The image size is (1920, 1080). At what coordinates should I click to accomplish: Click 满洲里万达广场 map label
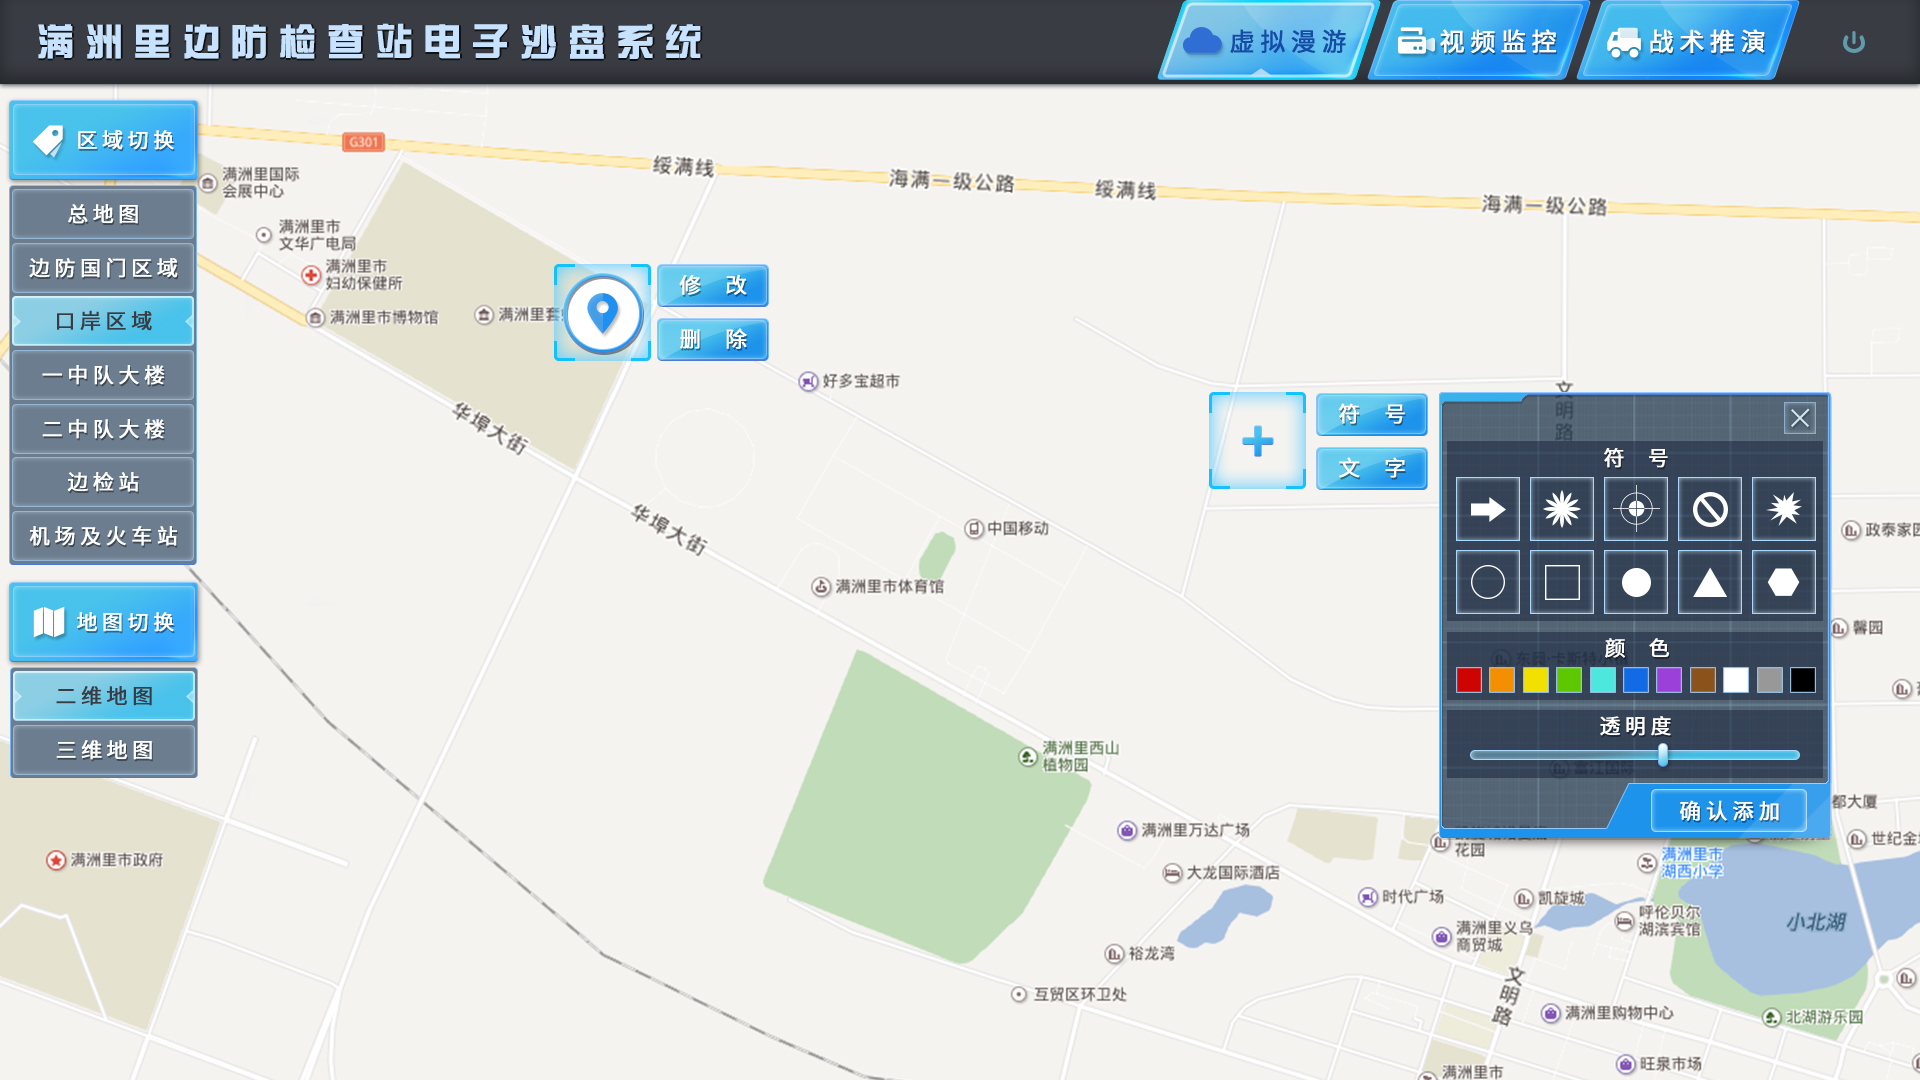point(1195,830)
